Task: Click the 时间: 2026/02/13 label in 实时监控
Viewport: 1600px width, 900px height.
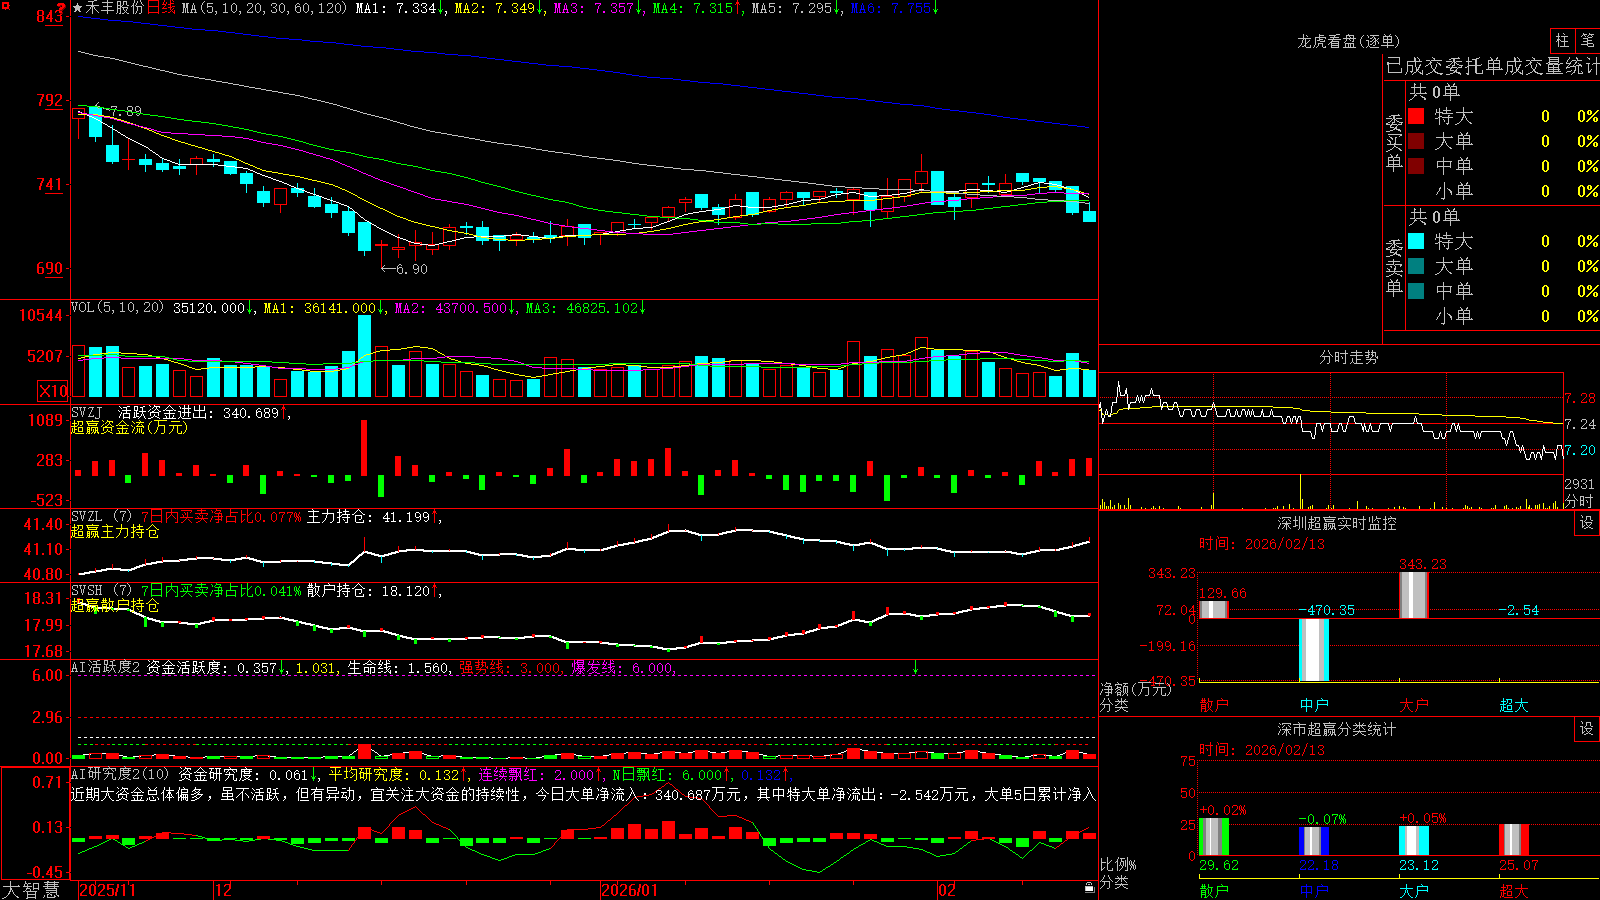Action: pos(1262,544)
